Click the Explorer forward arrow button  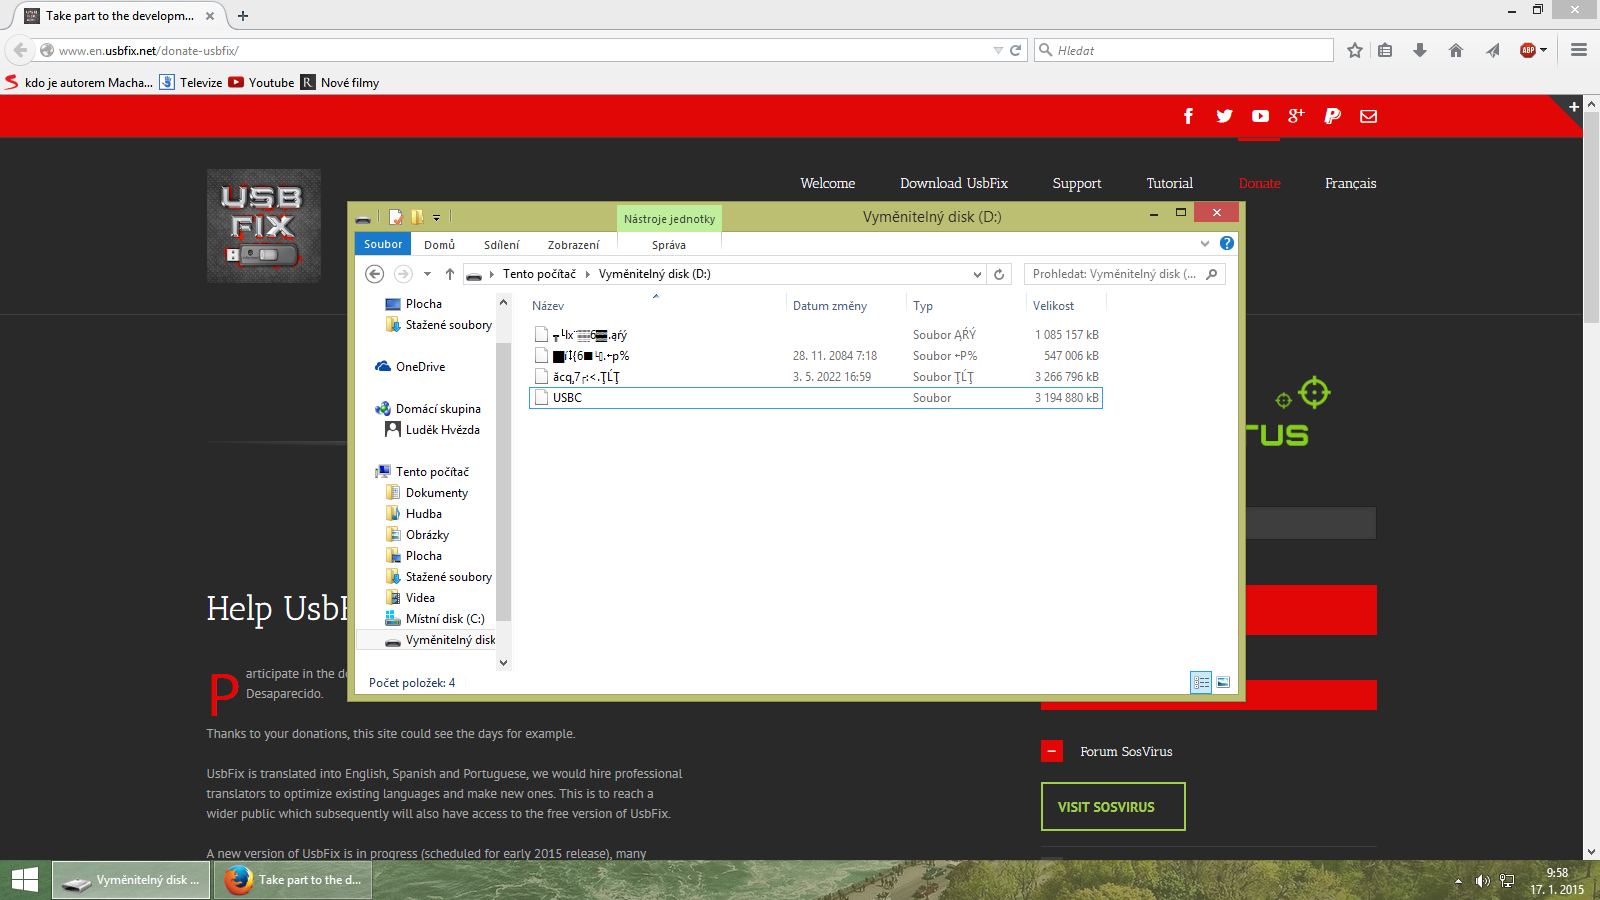coord(403,274)
